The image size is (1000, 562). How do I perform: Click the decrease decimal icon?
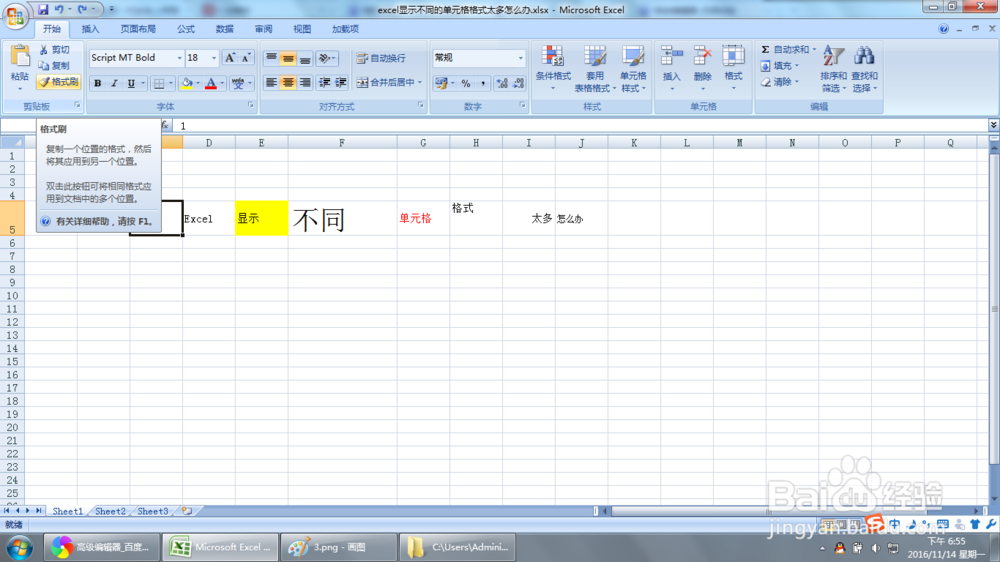coord(518,83)
